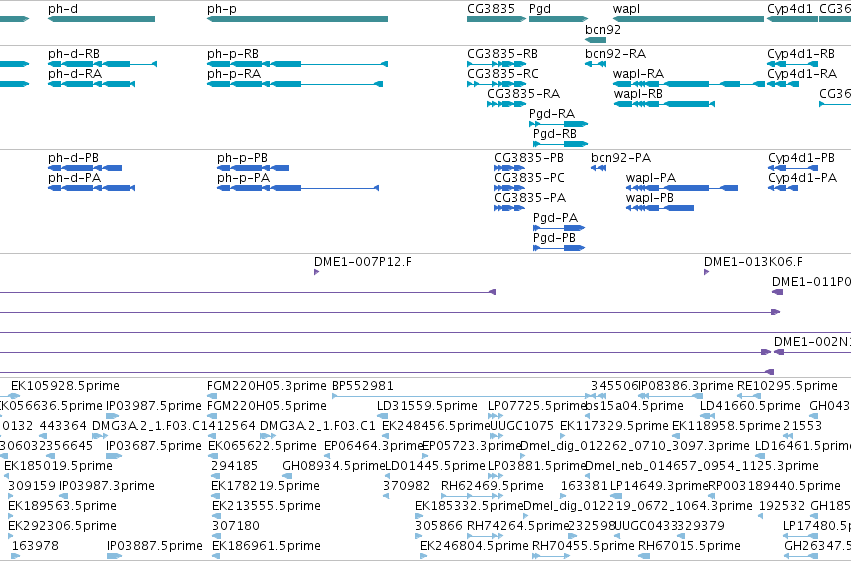The height and width of the screenshot is (561, 851).
Task: Select the BP552981 feature
Action: [x=363, y=386]
